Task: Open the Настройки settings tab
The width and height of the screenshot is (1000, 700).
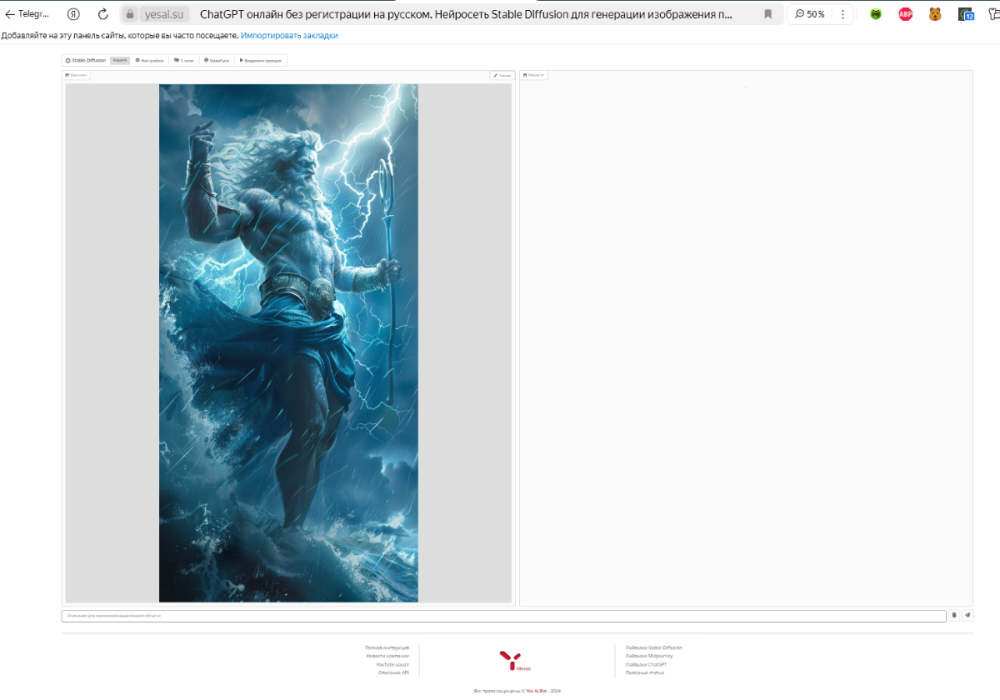Action: pyautogui.click(x=149, y=60)
